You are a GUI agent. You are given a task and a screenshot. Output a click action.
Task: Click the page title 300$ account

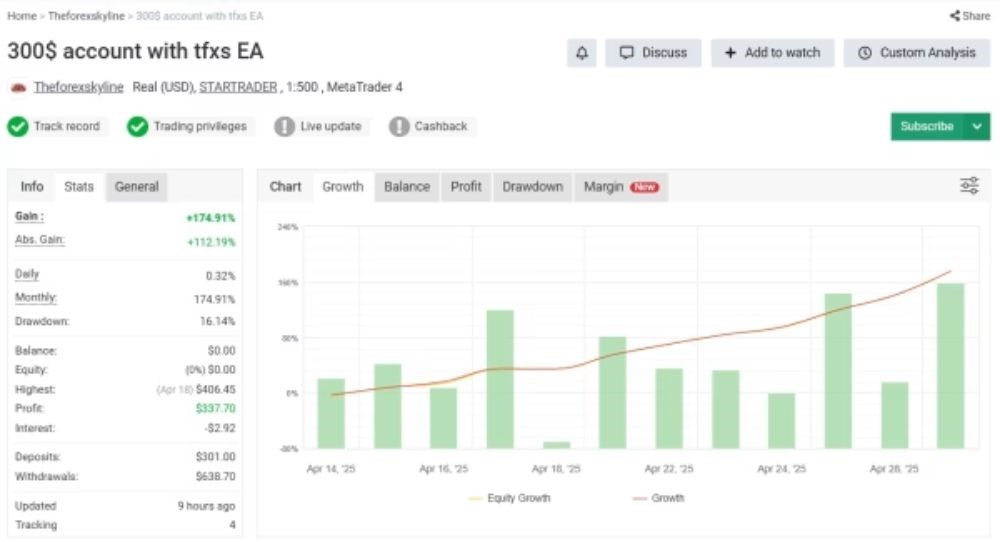click(135, 51)
